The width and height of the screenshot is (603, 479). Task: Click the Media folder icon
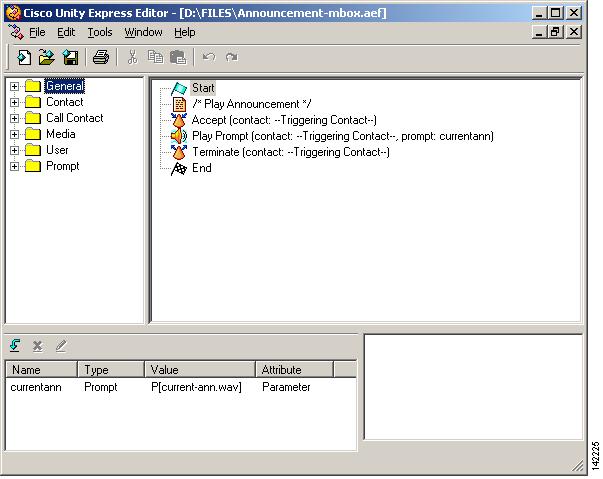33,134
